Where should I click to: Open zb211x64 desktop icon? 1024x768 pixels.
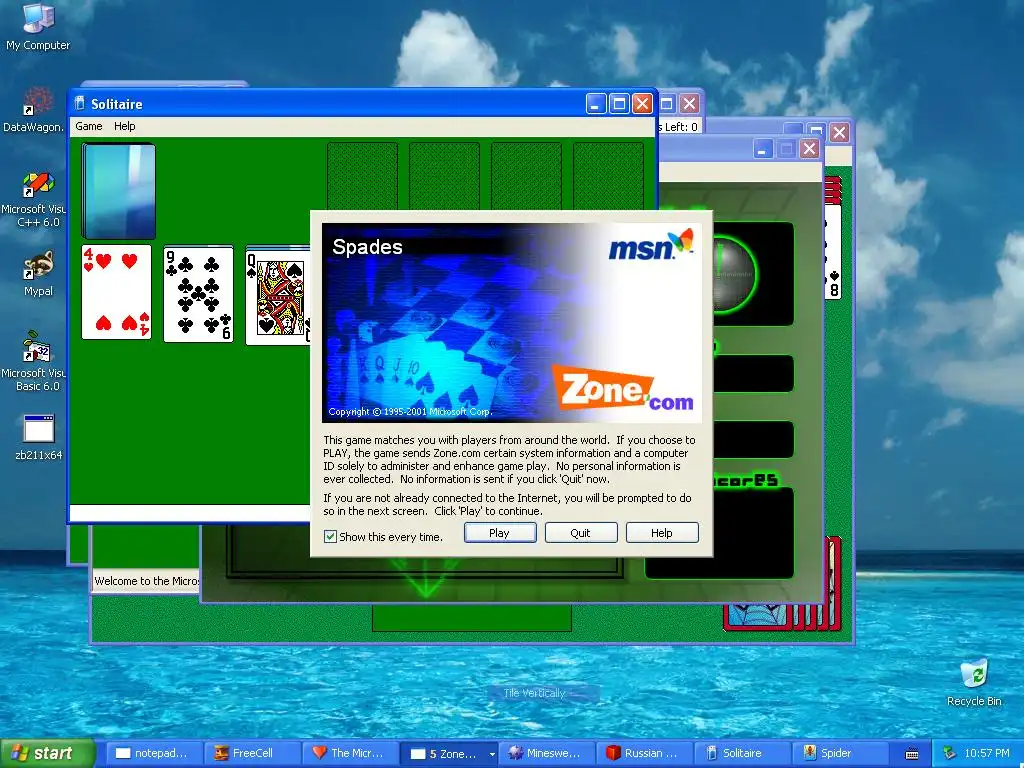point(39,437)
